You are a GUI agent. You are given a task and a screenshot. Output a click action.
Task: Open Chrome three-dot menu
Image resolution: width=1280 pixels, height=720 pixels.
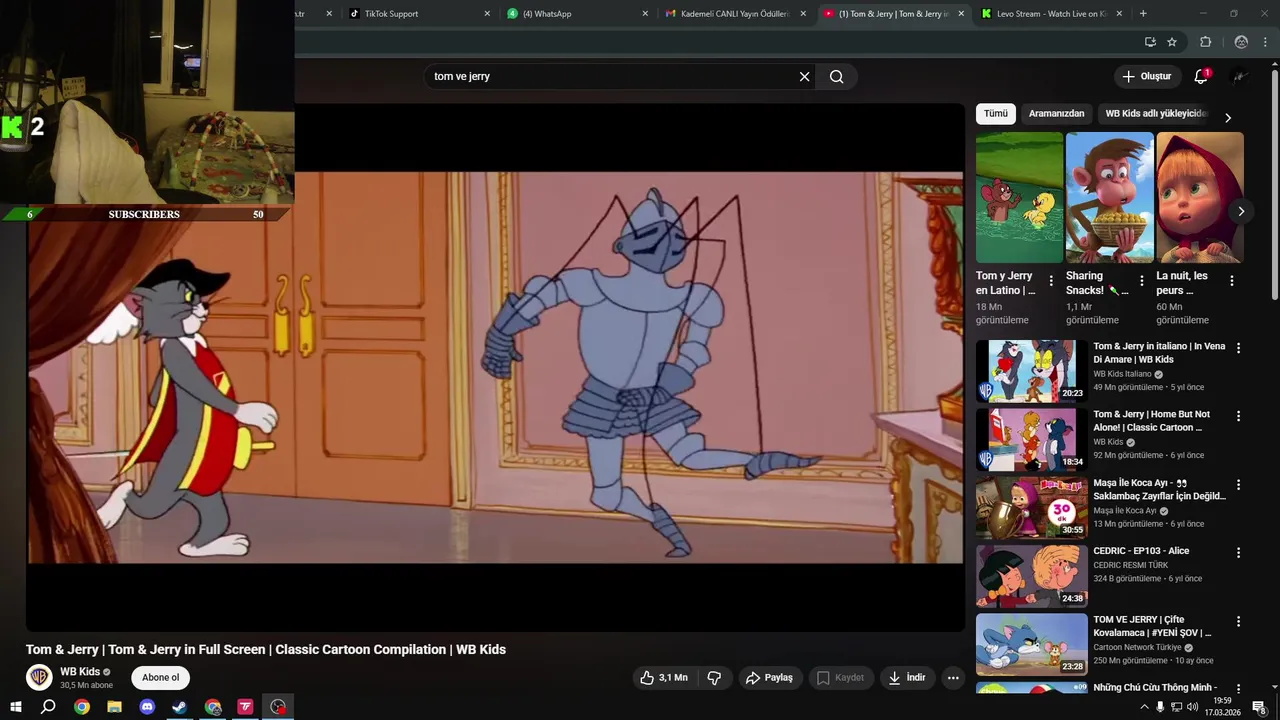(x=1266, y=42)
